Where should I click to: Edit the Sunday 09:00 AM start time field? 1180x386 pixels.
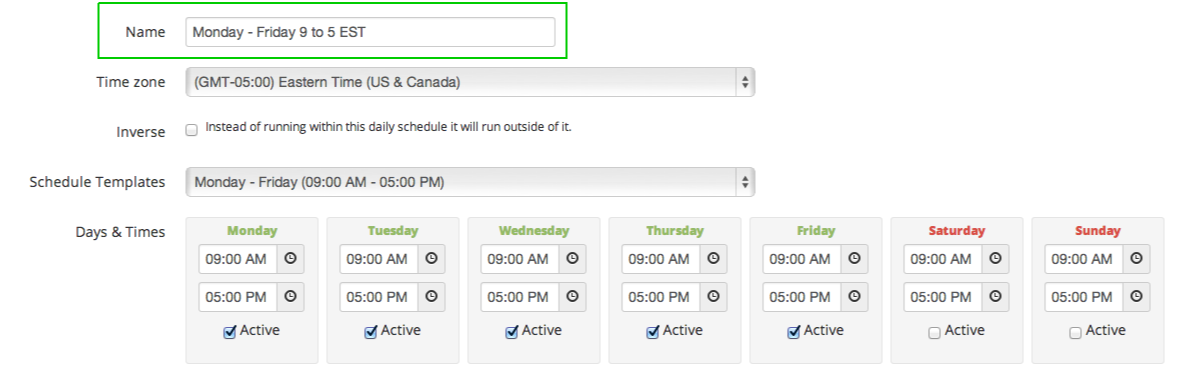point(1084,259)
